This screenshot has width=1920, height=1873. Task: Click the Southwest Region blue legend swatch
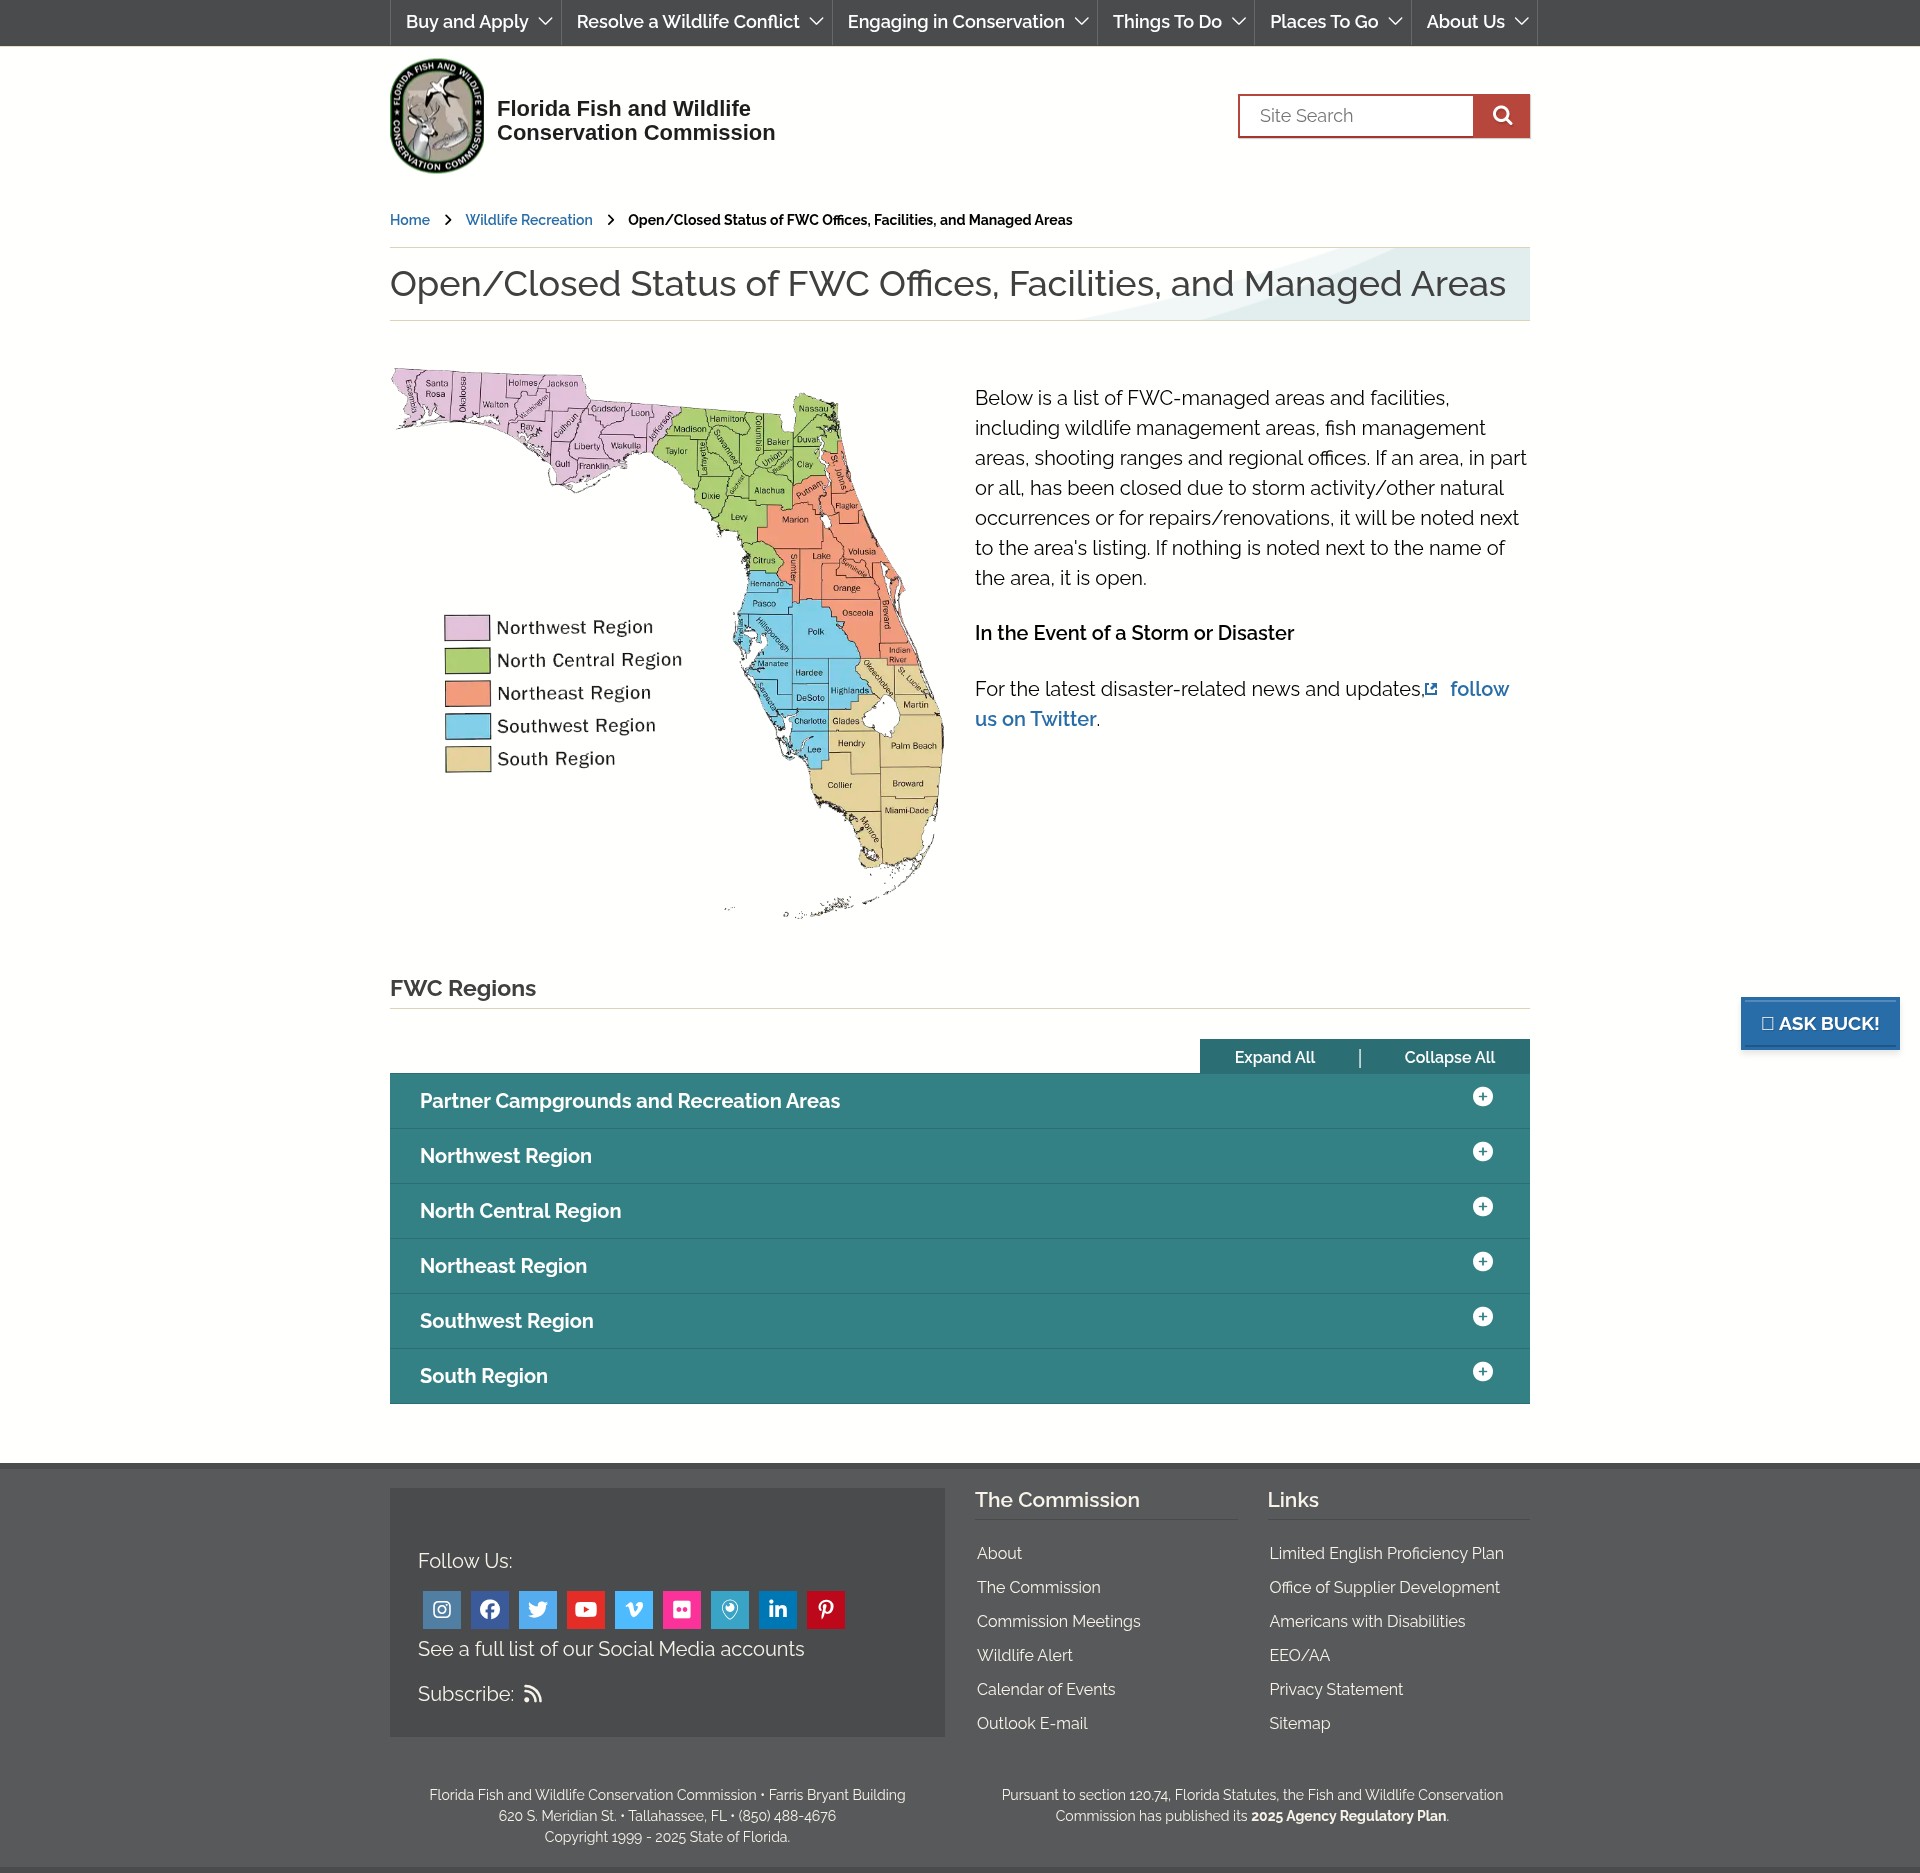[467, 726]
